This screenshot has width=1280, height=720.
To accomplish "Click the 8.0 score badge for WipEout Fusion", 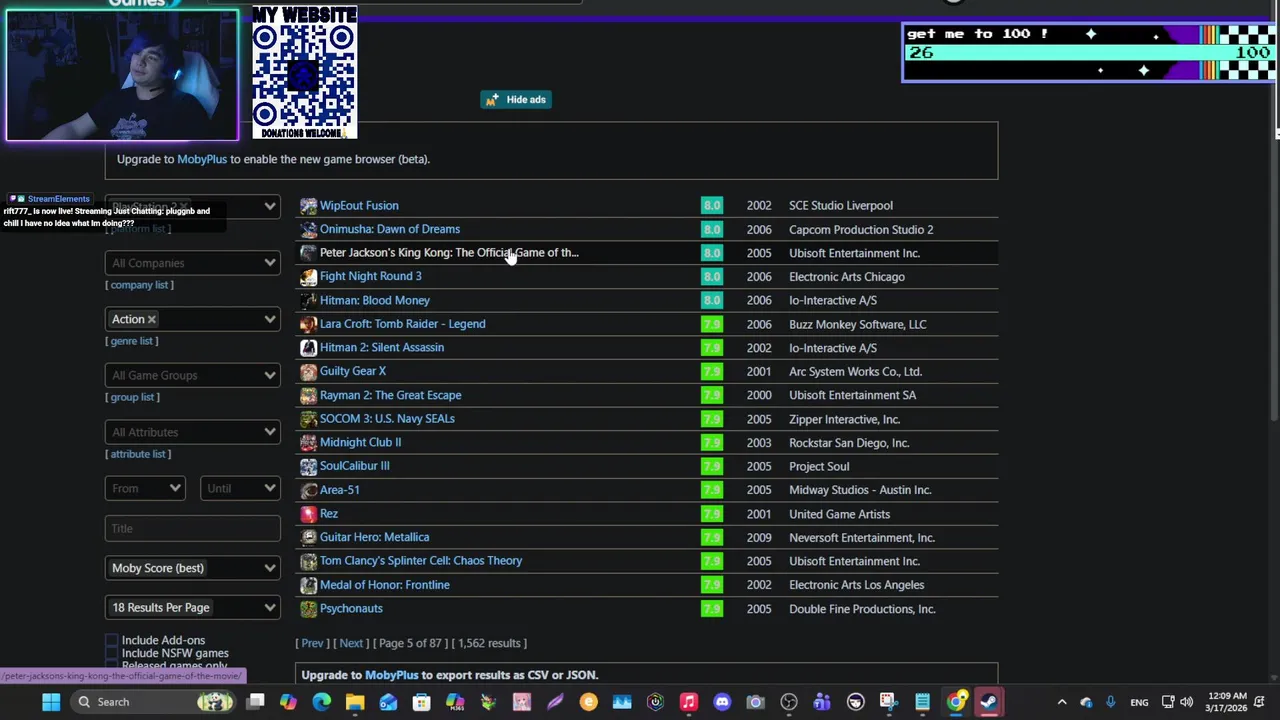I will click(711, 206).
